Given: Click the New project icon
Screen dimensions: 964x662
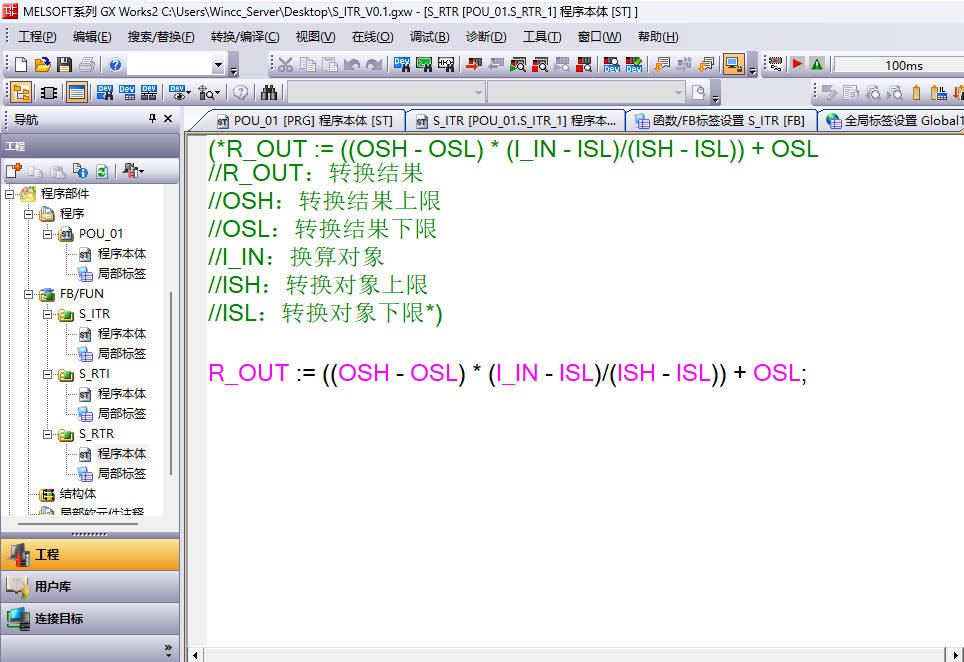Looking at the screenshot, I should point(20,65).
